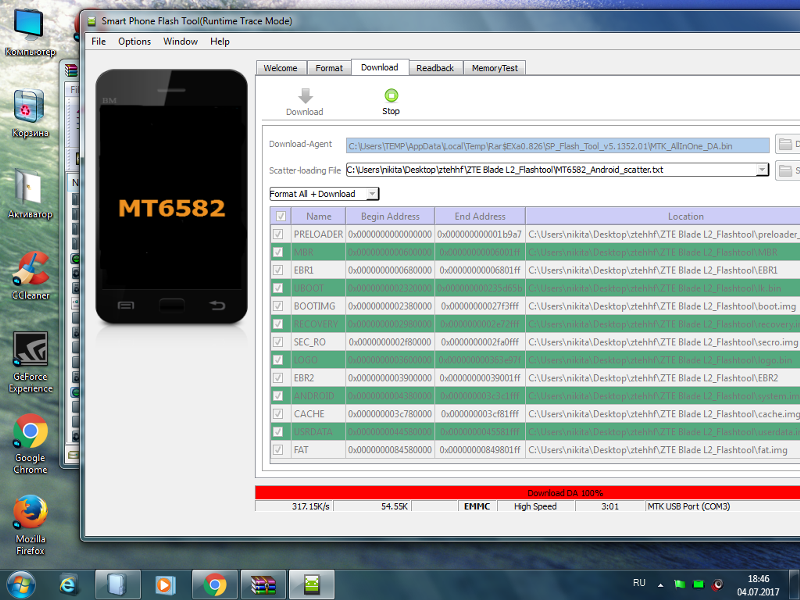
Task: Open the File menu
Action: coord(98,41)
